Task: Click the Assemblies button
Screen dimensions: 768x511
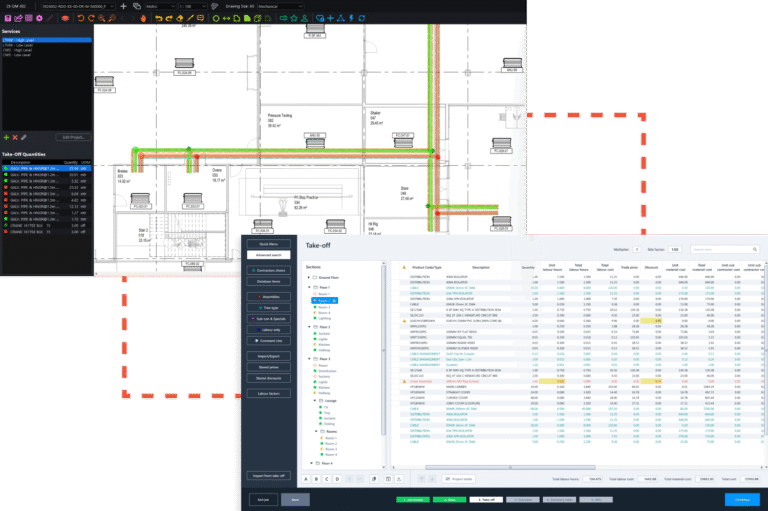Action: pyautogui.click(x=268, y=297)
